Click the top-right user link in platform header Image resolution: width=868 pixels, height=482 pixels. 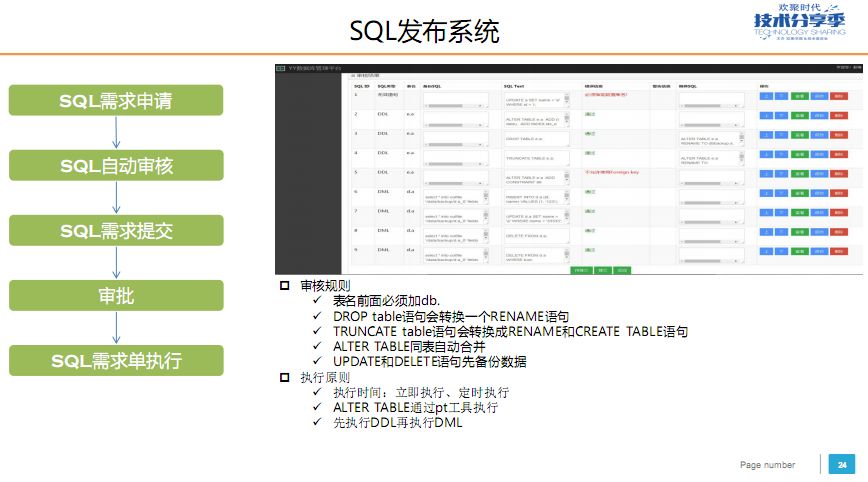849,68
